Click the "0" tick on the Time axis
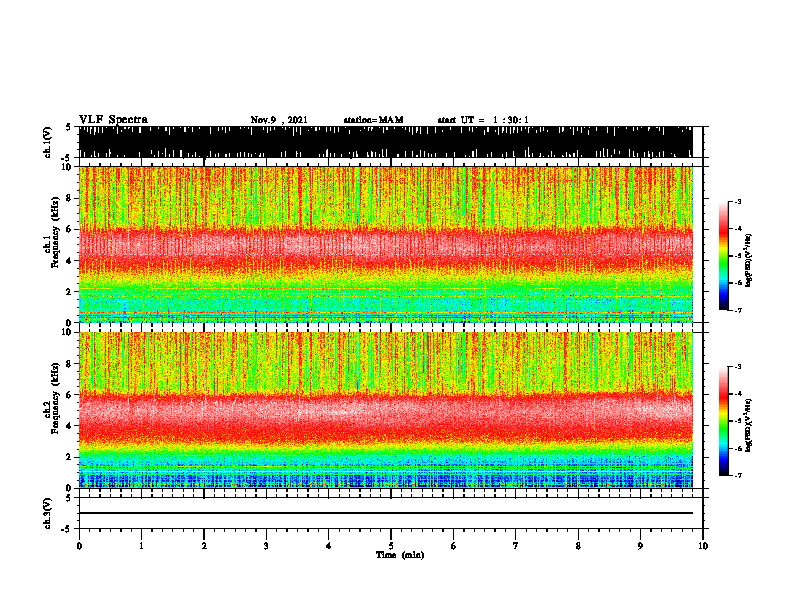Image resolution: width=792 pixels, height=612 pixels. 79,546
